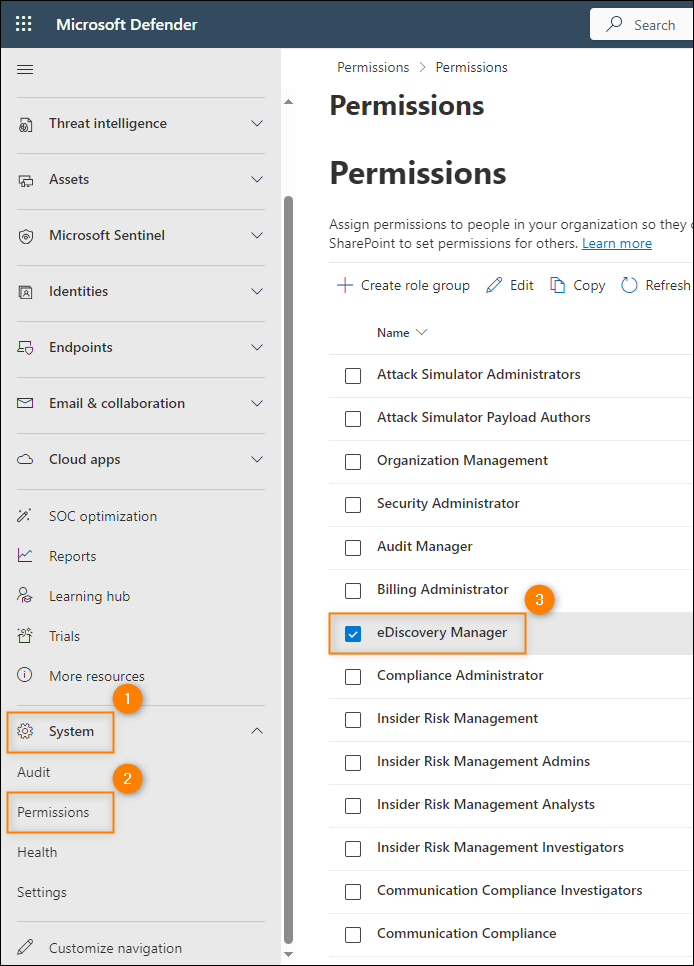
Task: Open Settings under System
Action: tap(42, 892)
